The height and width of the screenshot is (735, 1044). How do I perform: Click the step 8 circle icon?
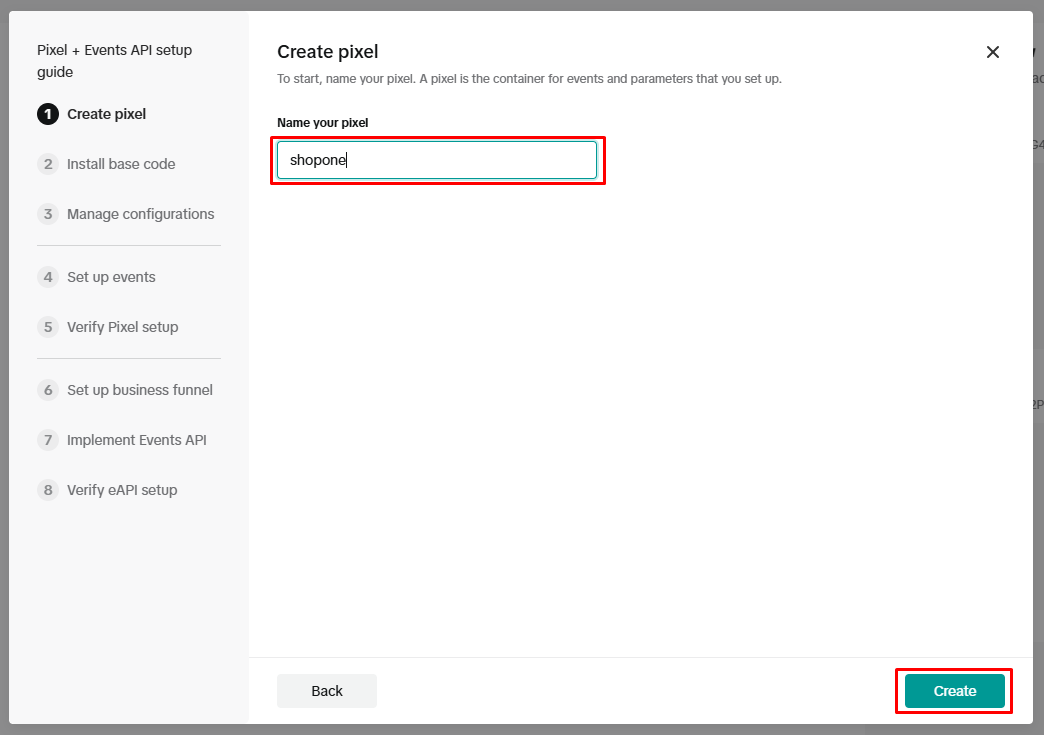pos(48,490)
